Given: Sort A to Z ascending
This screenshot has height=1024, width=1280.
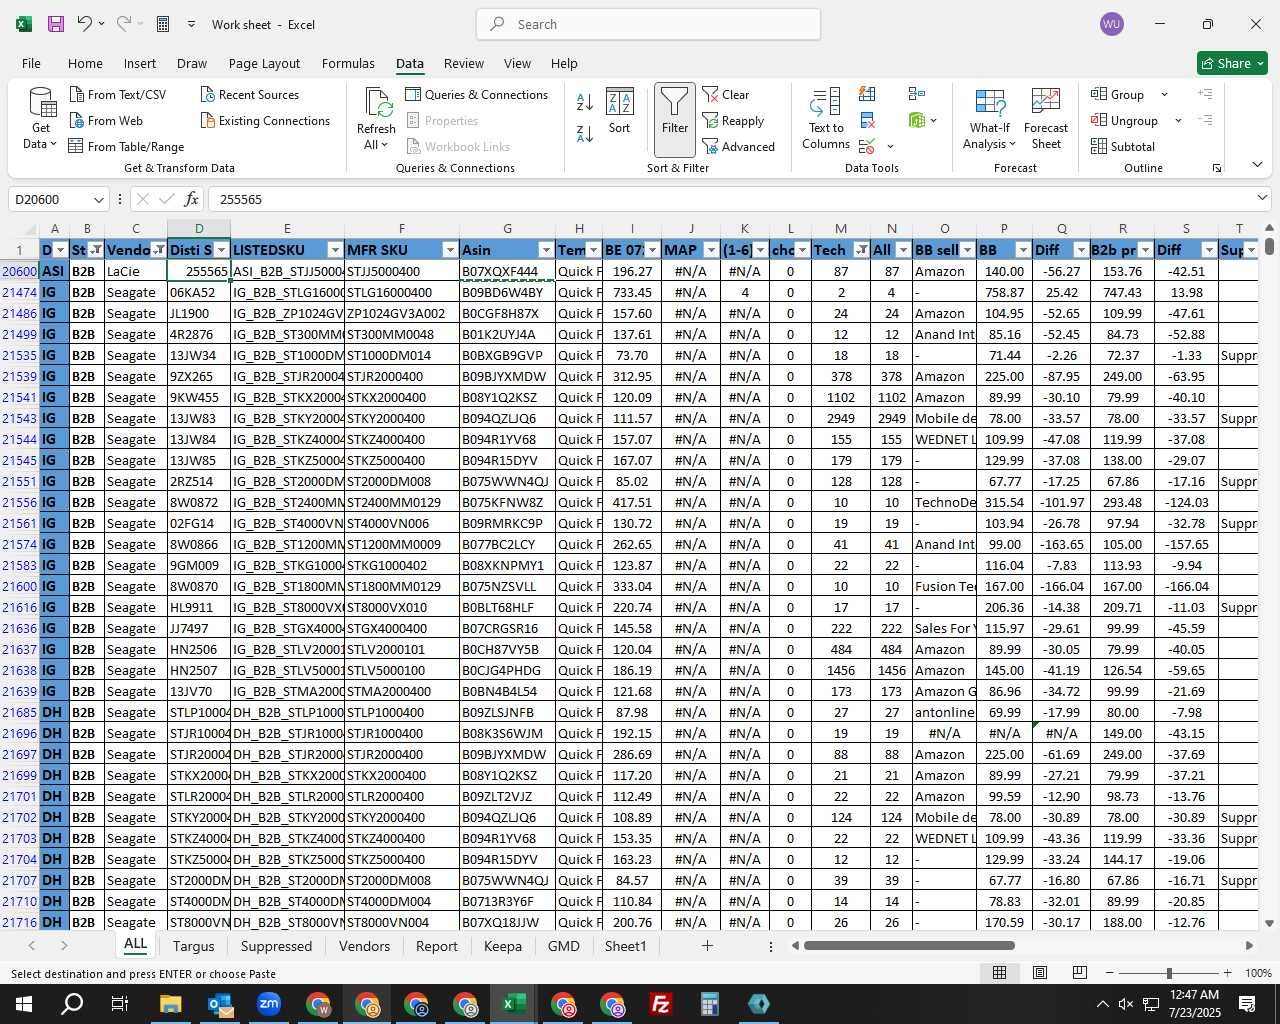Looking at the screenshot, I should click(585, 101).
